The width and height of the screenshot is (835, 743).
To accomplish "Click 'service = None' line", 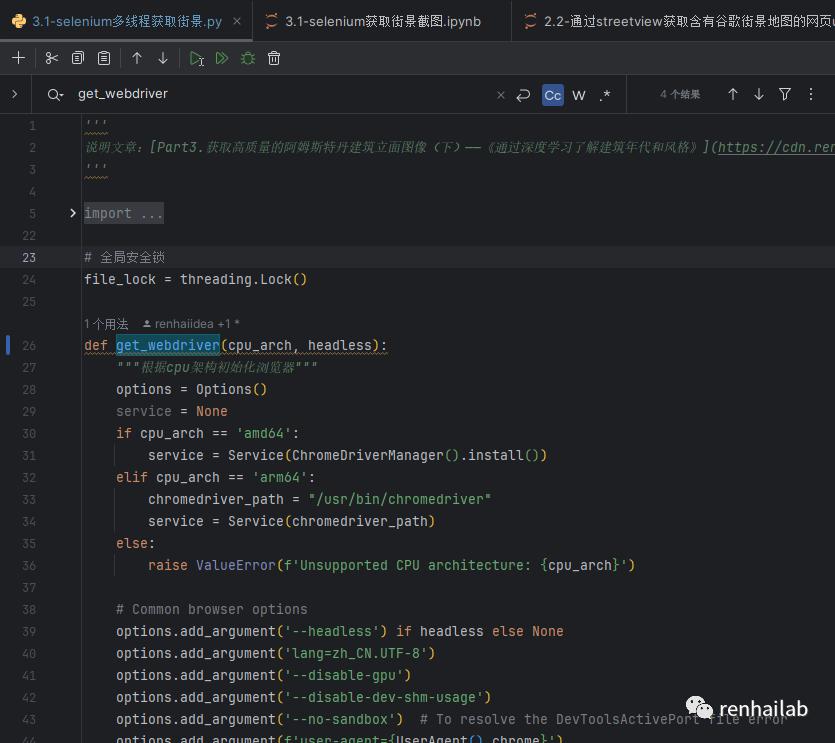I will tap(171, 411).
